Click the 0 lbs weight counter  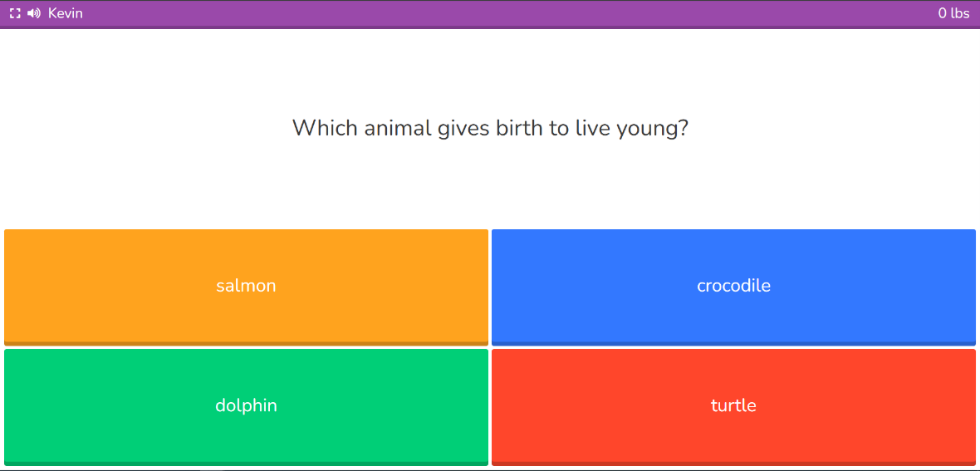click(953, 14)
